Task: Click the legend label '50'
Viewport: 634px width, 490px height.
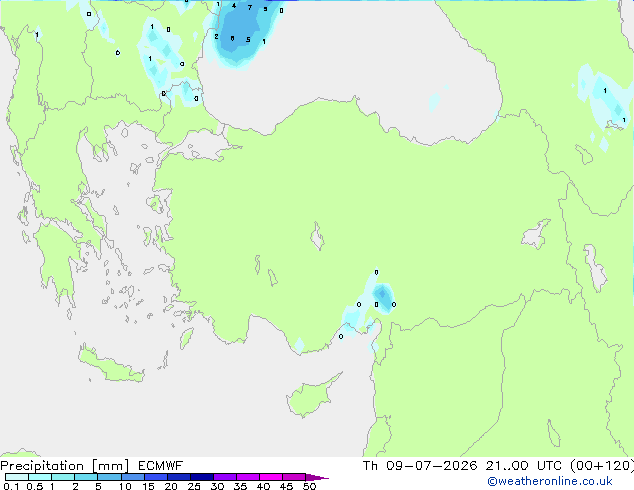Action: [309, 486]
